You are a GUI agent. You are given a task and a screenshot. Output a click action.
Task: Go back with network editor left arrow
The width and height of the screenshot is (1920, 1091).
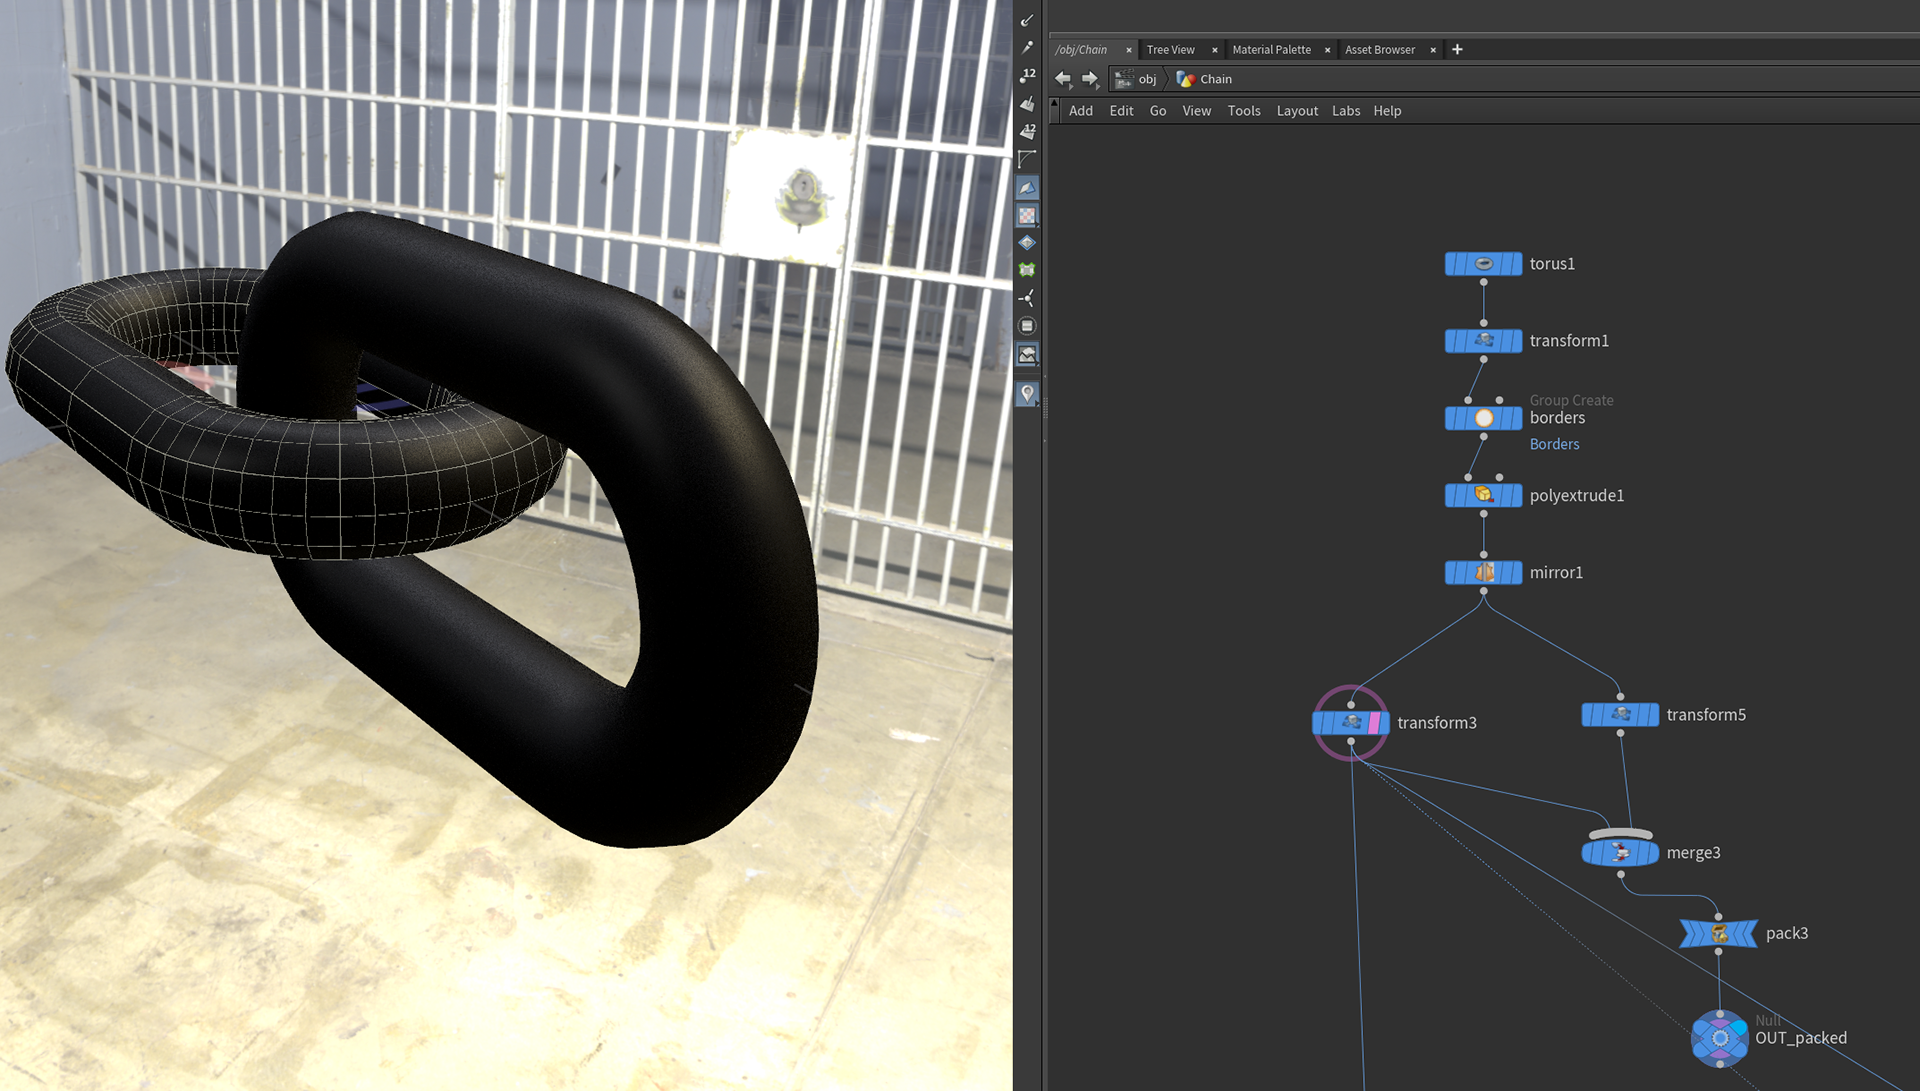click(x=1063, y=79)
